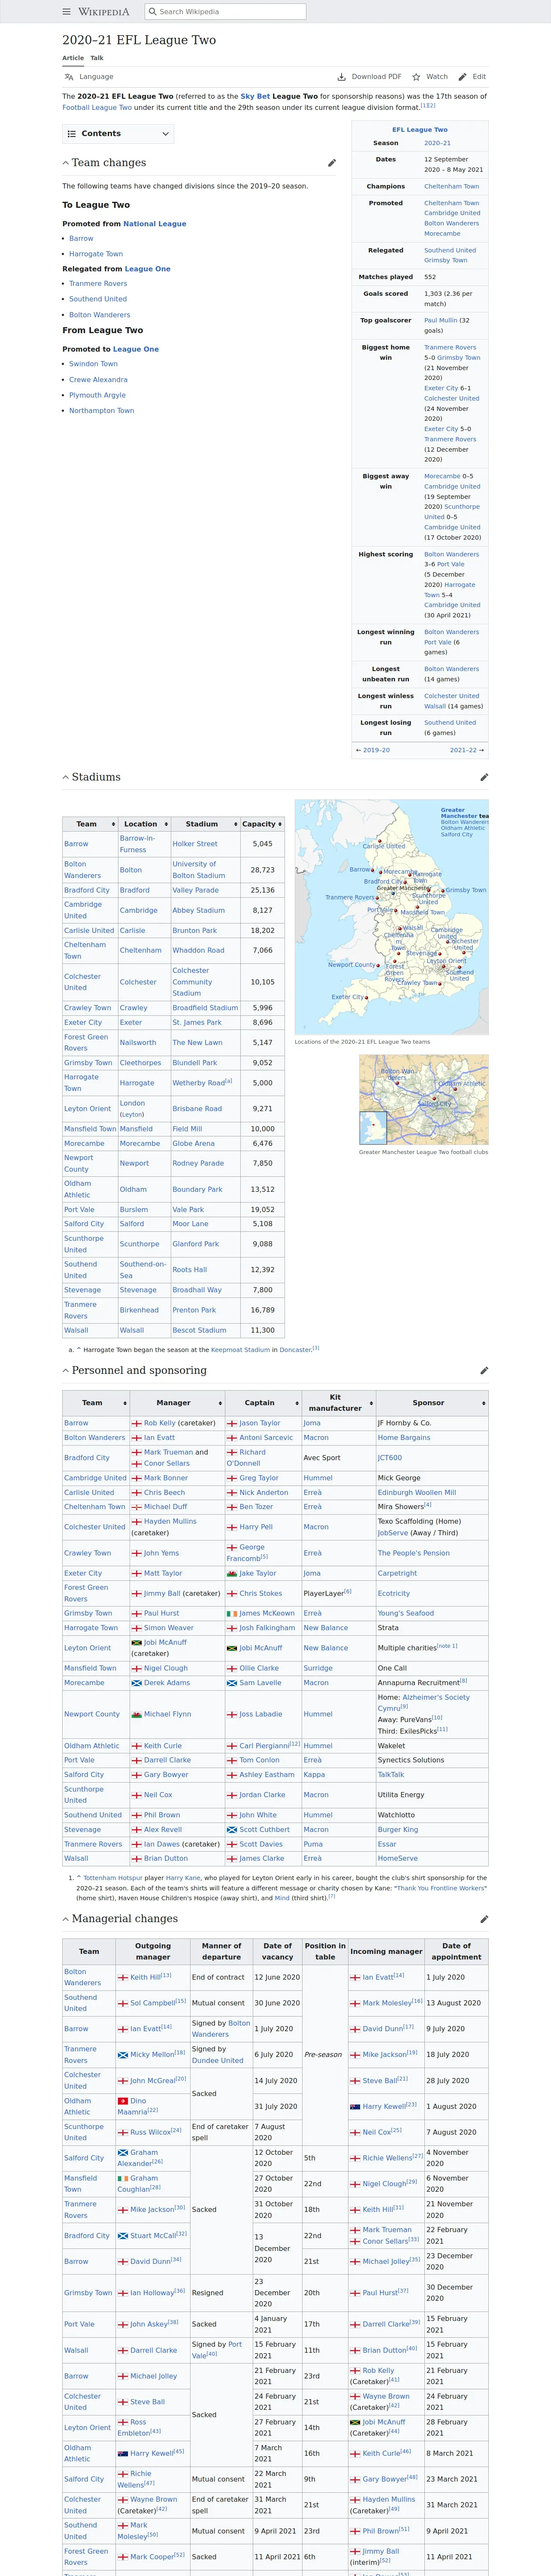Click the Wikipedia logo

point(104,12)
